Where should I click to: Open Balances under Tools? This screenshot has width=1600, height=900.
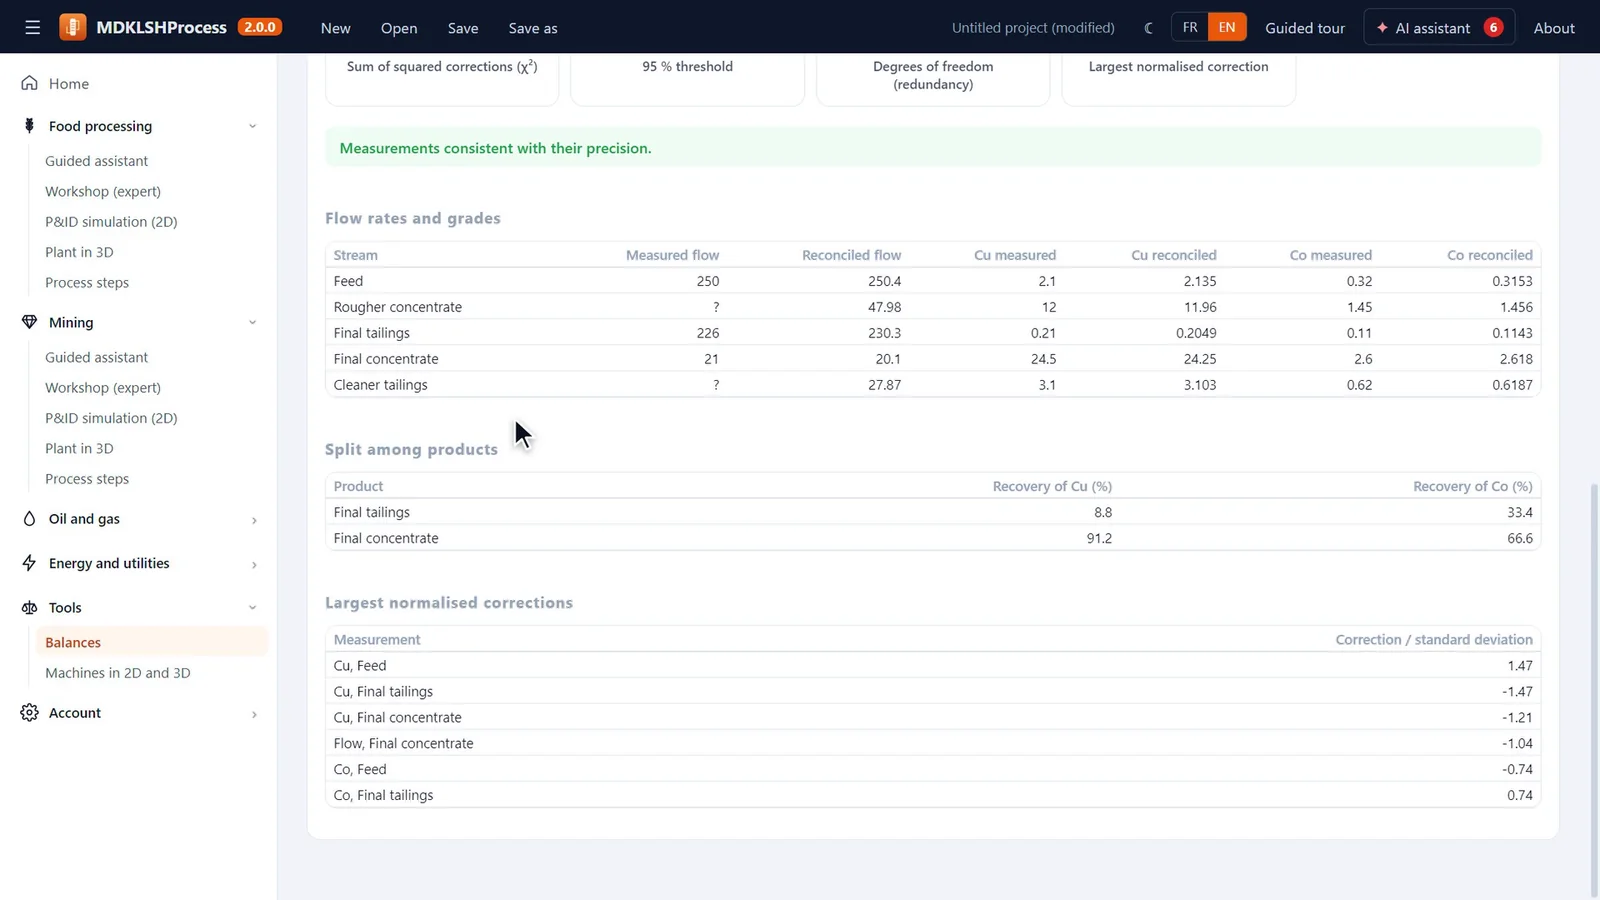click(x=152, y=642)
